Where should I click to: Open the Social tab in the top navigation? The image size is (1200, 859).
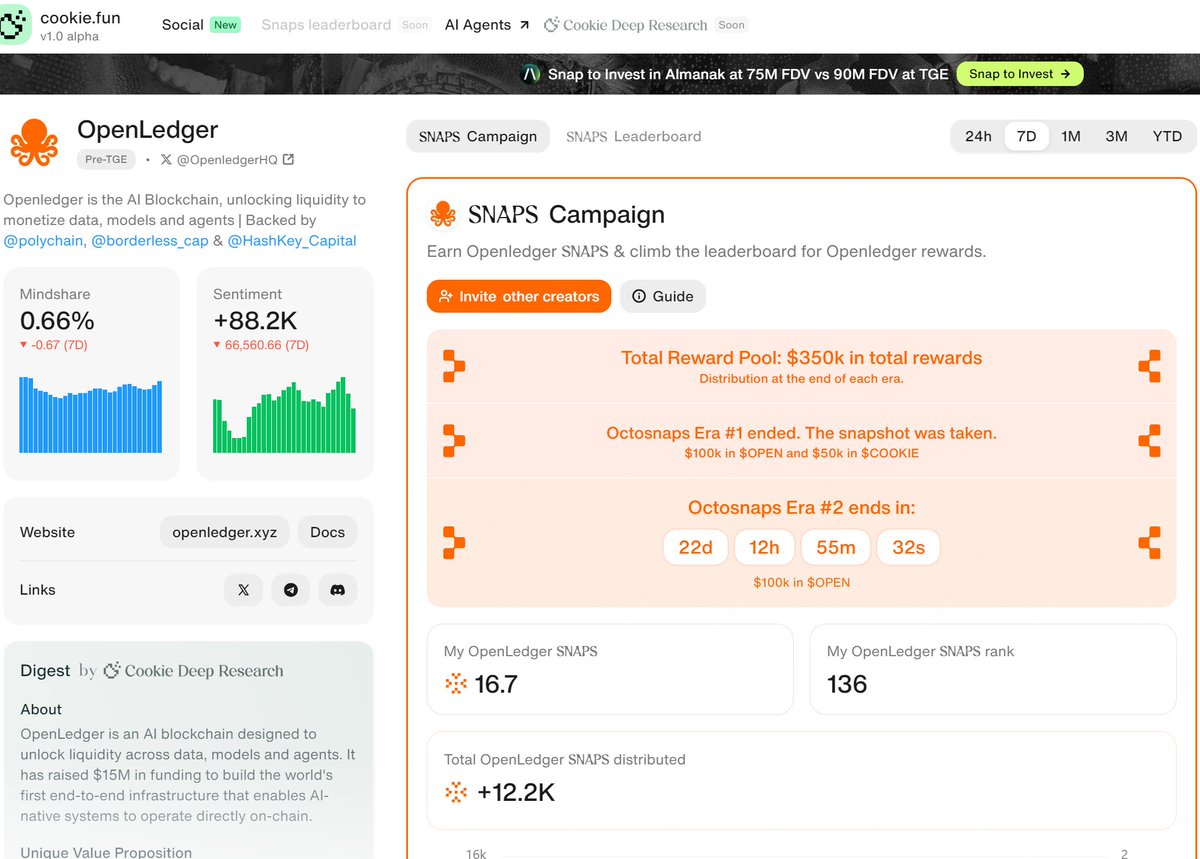(x=183, y=25)
